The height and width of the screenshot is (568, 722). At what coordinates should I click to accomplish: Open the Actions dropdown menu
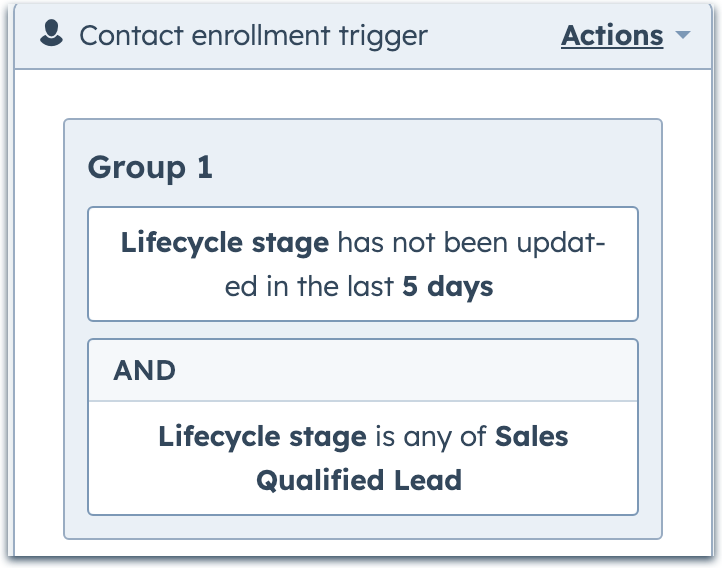click(612, 36)
